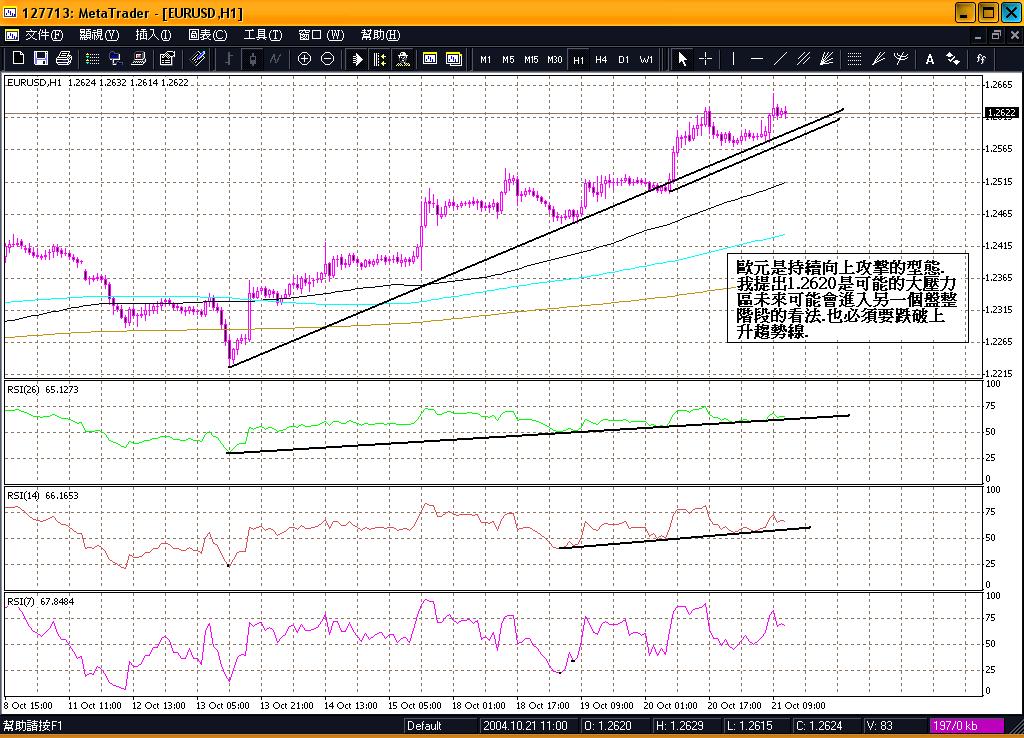The height and width of the screenshot is (738, 1024).
Task: Switch to candlestick chart mode
Action: [251, 59]
